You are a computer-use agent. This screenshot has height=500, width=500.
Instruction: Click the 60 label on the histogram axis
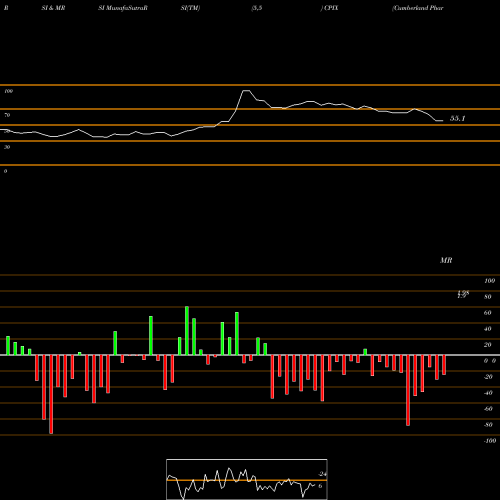pos(488,313)
